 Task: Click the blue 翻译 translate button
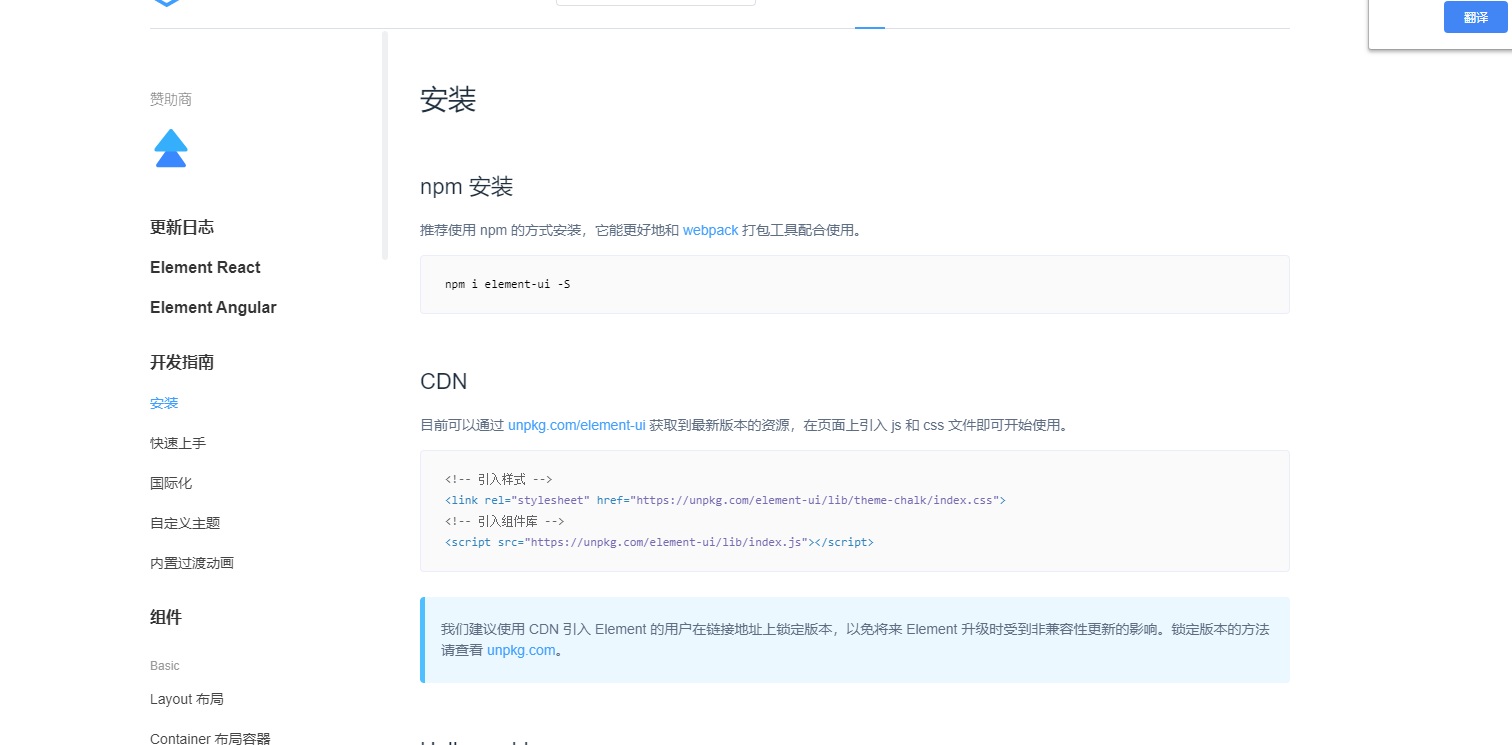[x=1475, y=17]
